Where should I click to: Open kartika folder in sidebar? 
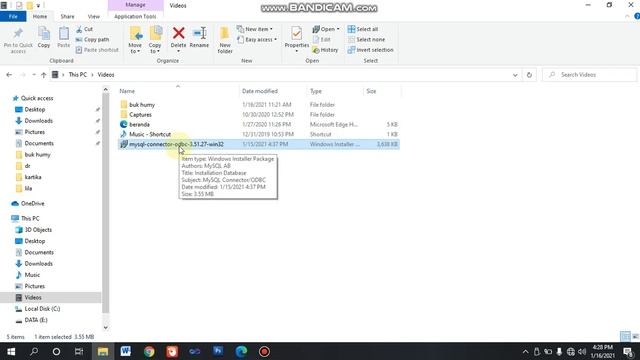coord(33,177)
